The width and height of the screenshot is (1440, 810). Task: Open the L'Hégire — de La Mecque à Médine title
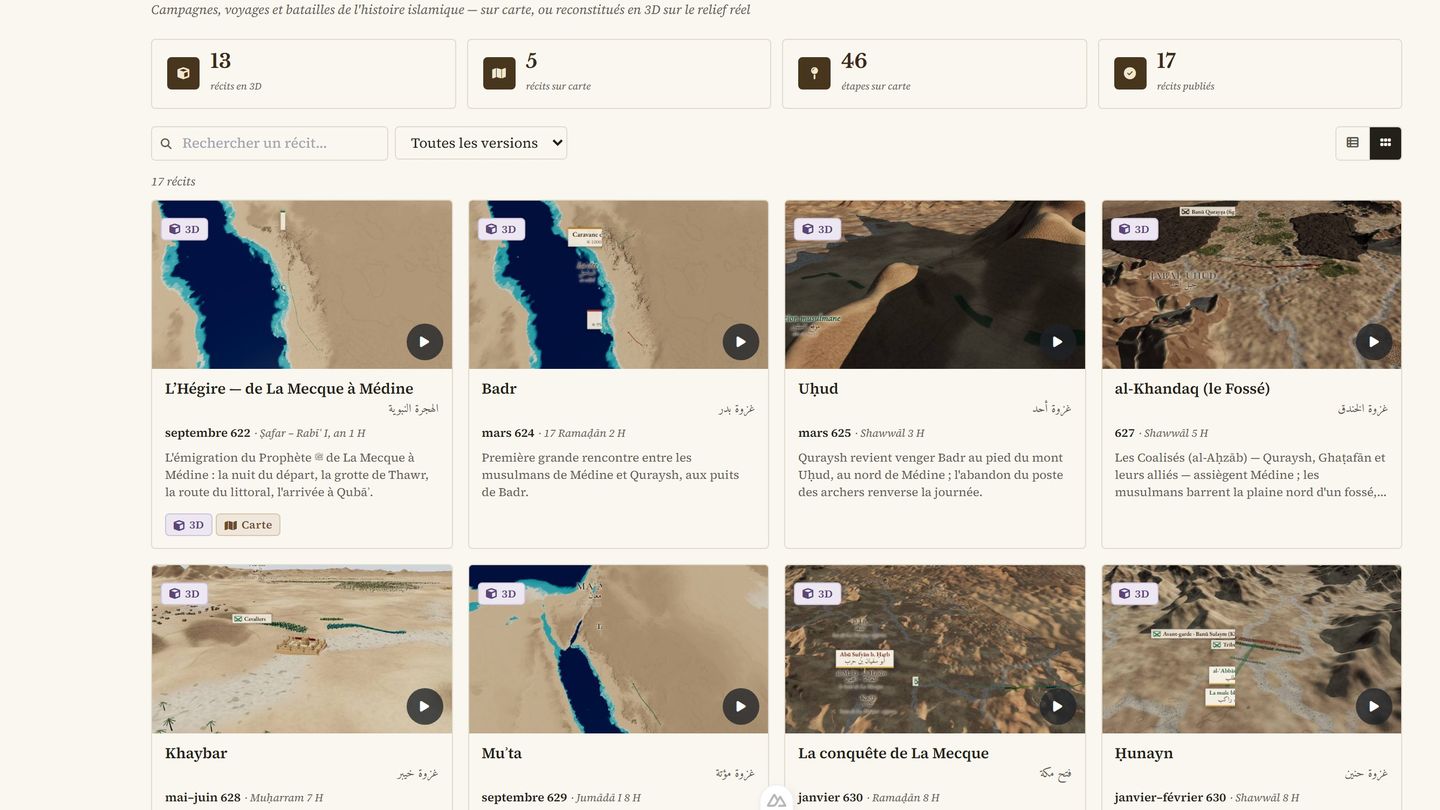[289, 389]
